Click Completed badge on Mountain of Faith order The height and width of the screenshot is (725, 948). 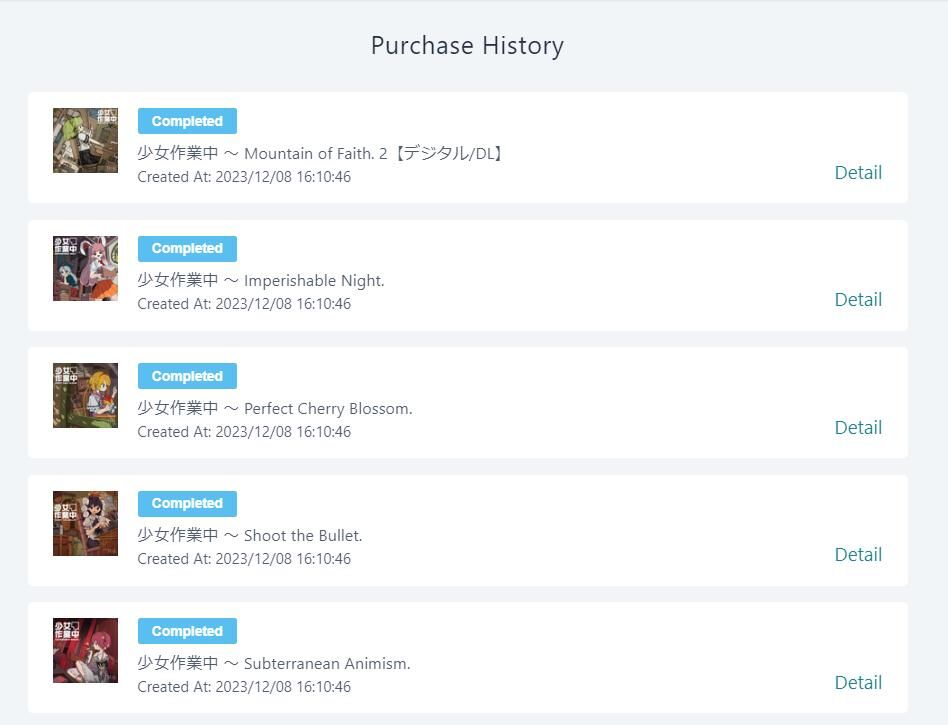(x=187, y=121)
